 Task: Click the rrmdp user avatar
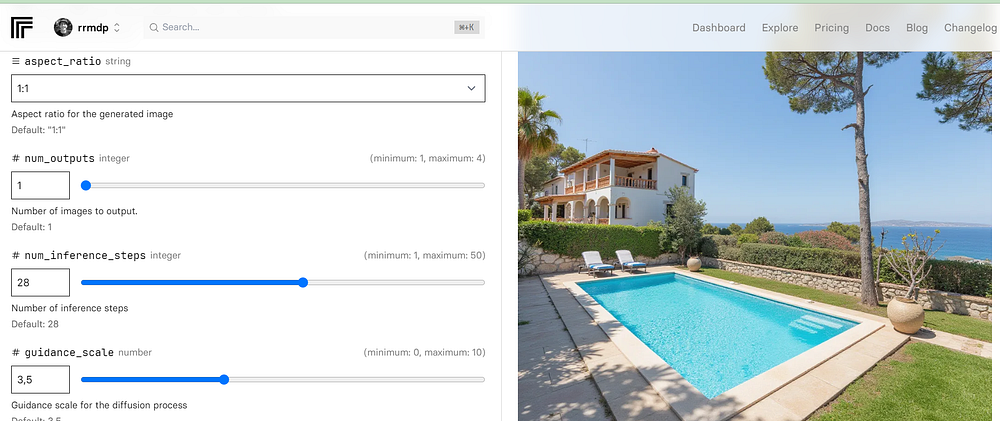click(63, 27)
